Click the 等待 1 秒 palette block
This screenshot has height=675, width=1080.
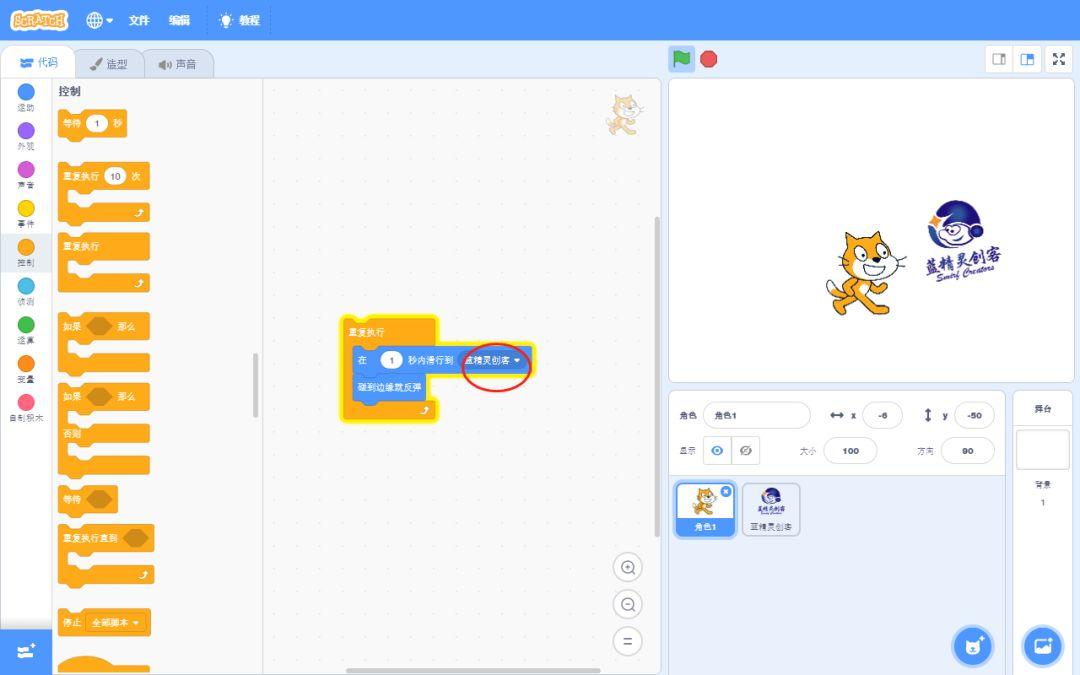point(92,124)
